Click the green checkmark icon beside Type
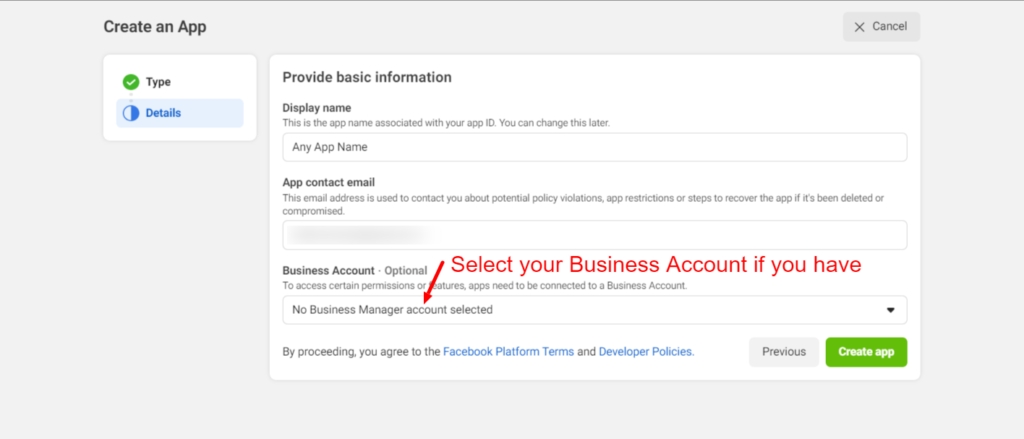The image size is (1024, 439). coord(131,82)
